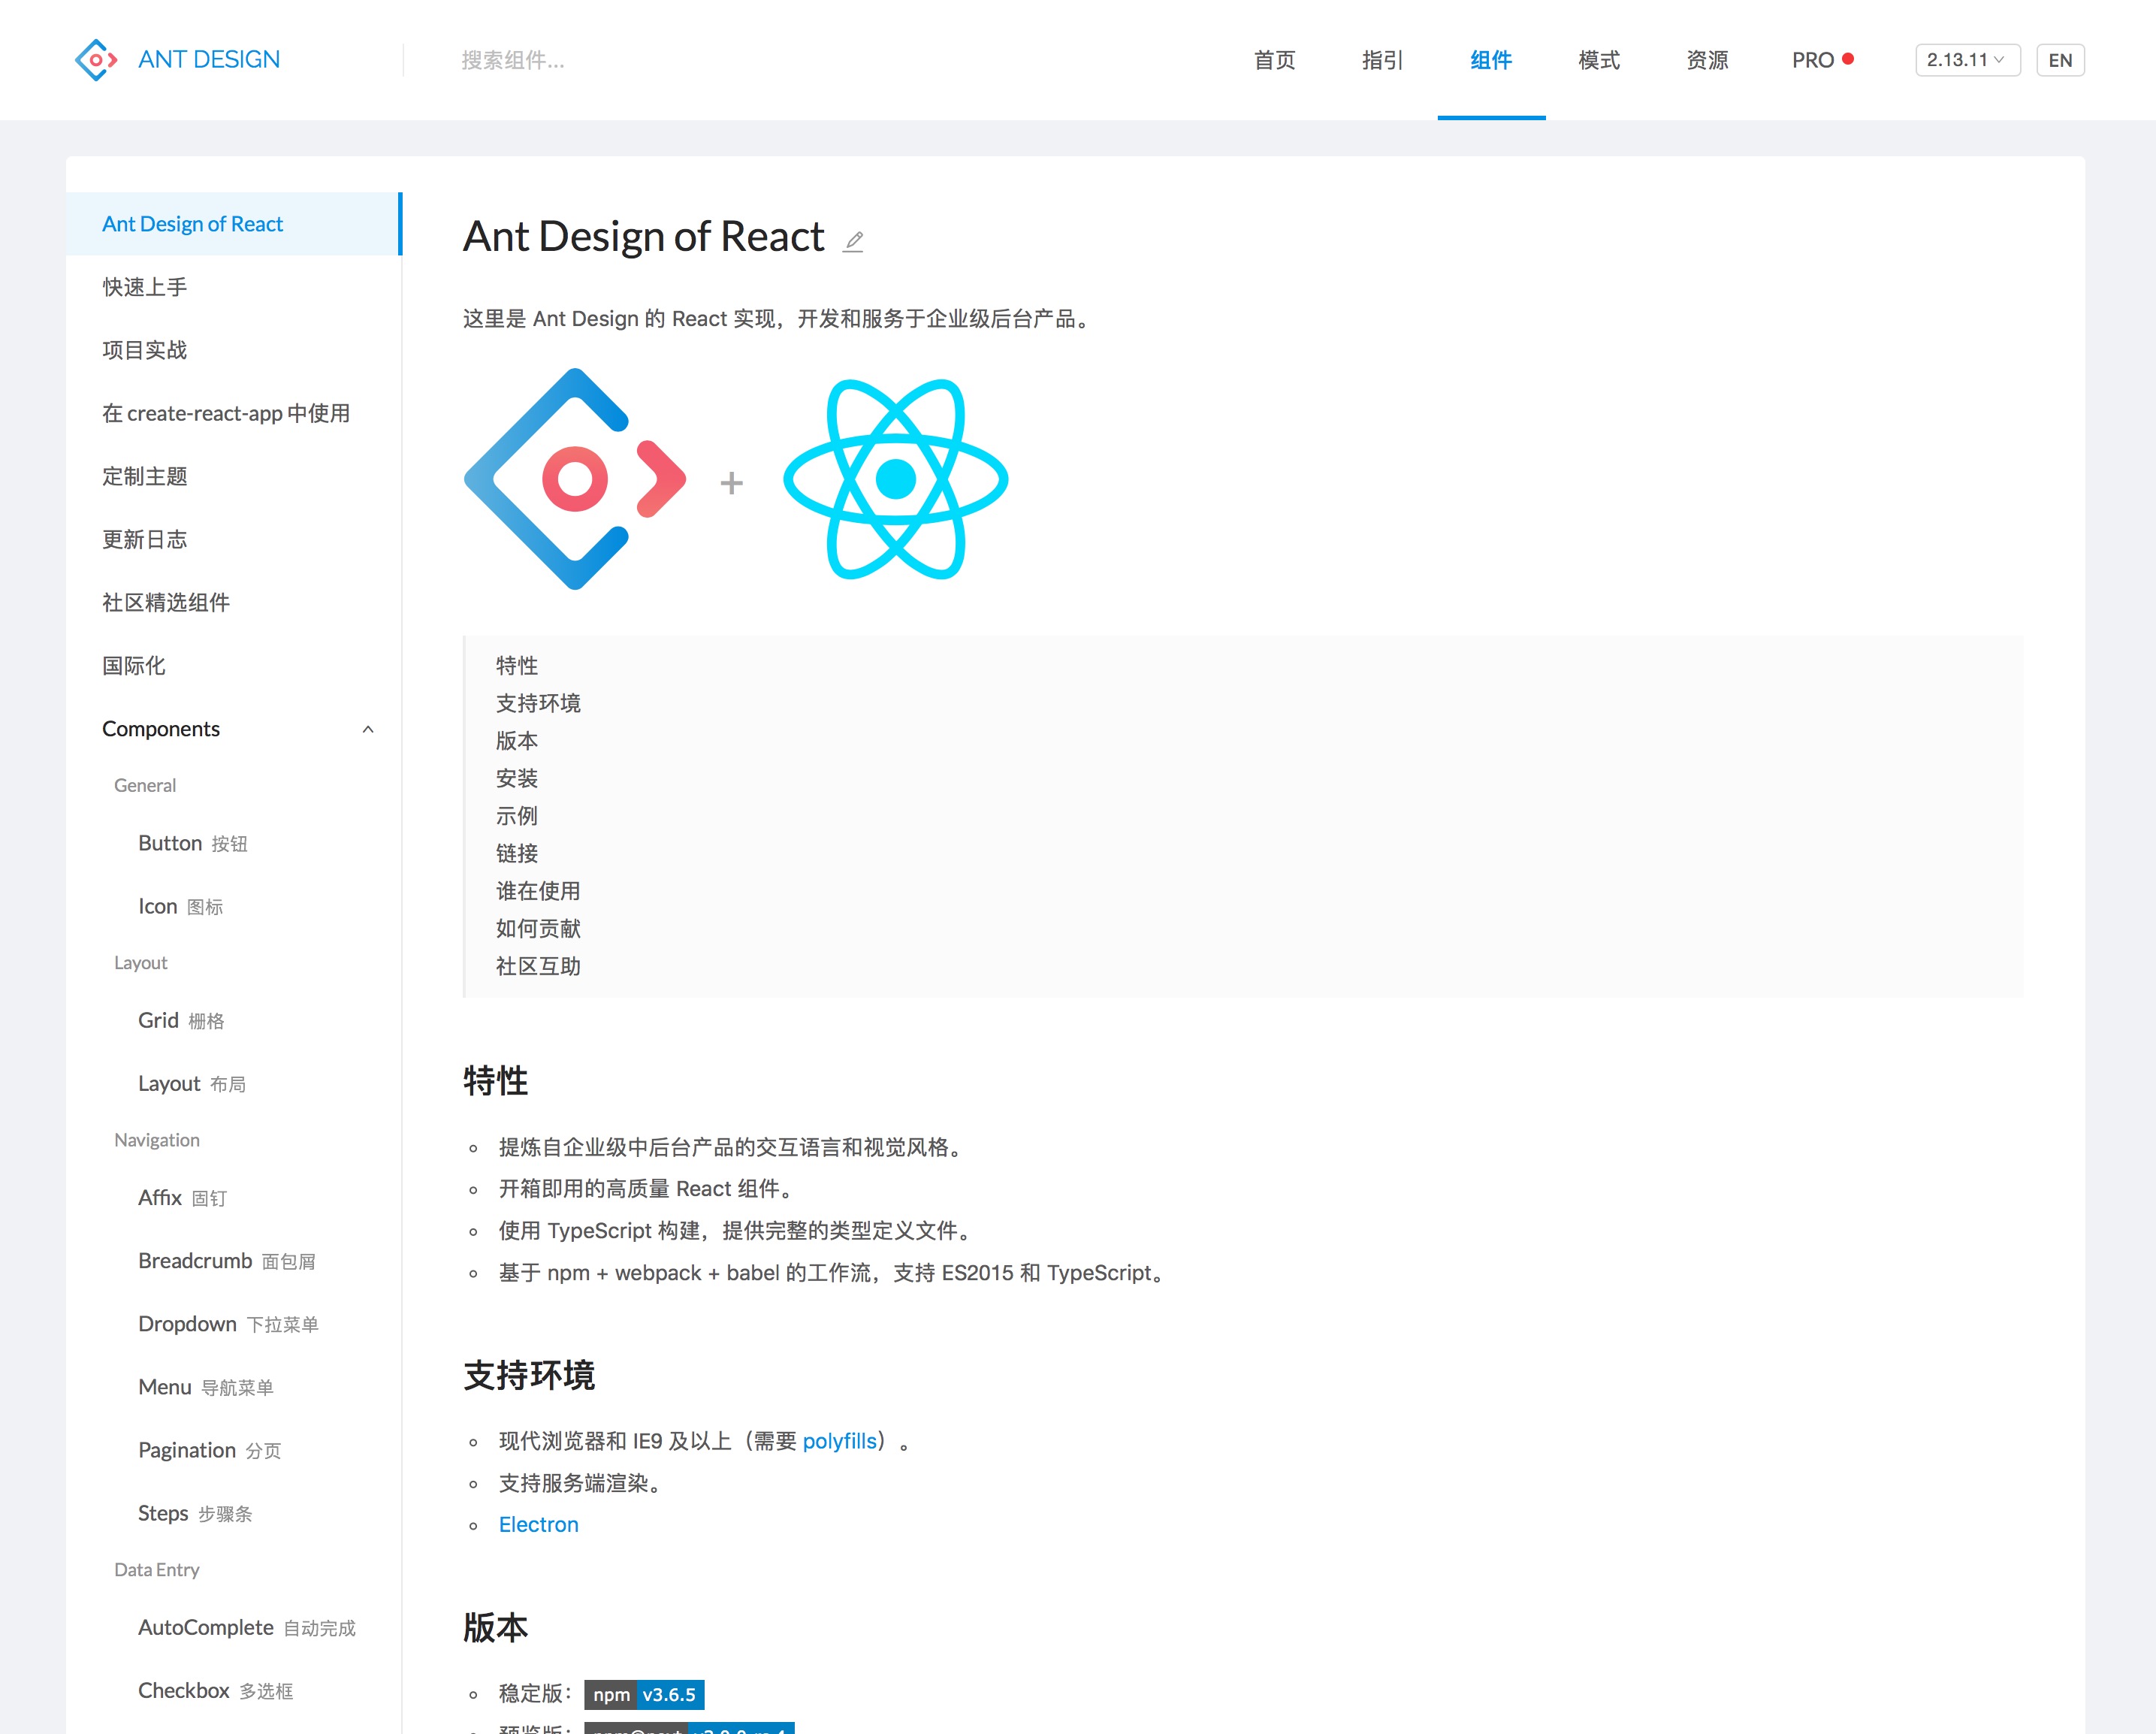This screenshot has width=2156, height=1734.
Task: Jump to 谁在使用 in table of contents
Action: coord(538,891)
